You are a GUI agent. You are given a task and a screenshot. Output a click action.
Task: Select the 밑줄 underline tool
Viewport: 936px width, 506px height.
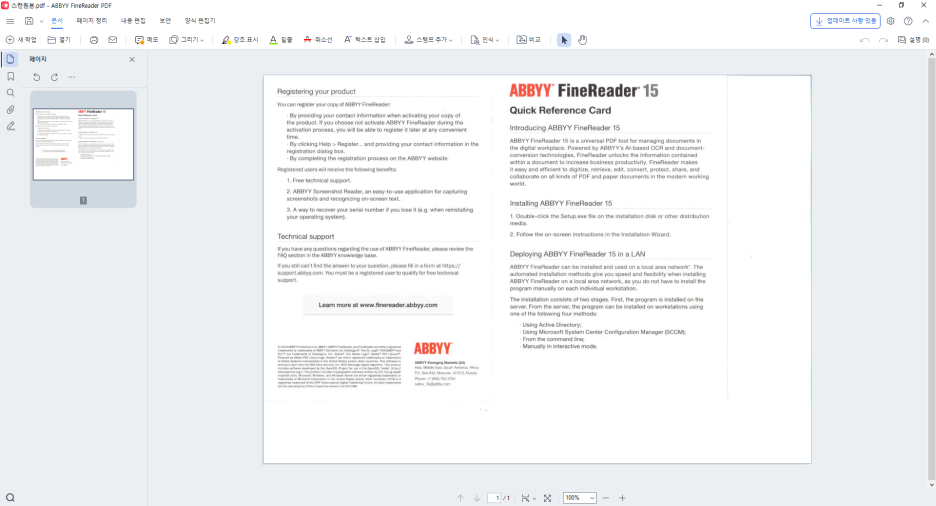click(x=281, y=40)
